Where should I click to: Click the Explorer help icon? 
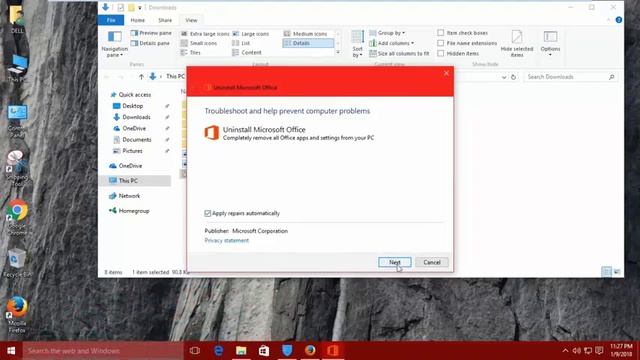point(619,20)
